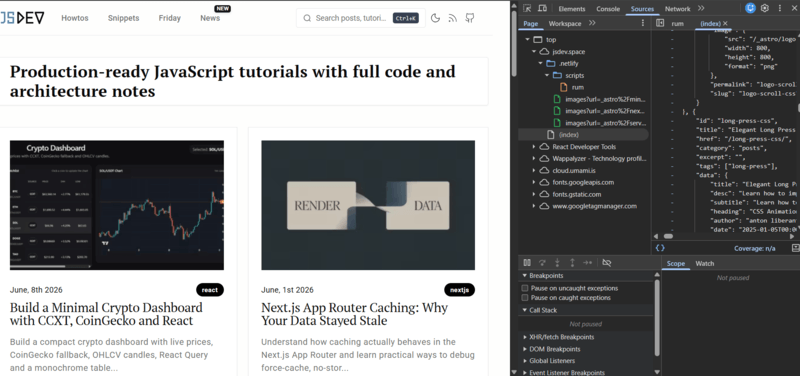Open DevTools settings gear
This screenshot has width=800, height=376.
765,8
